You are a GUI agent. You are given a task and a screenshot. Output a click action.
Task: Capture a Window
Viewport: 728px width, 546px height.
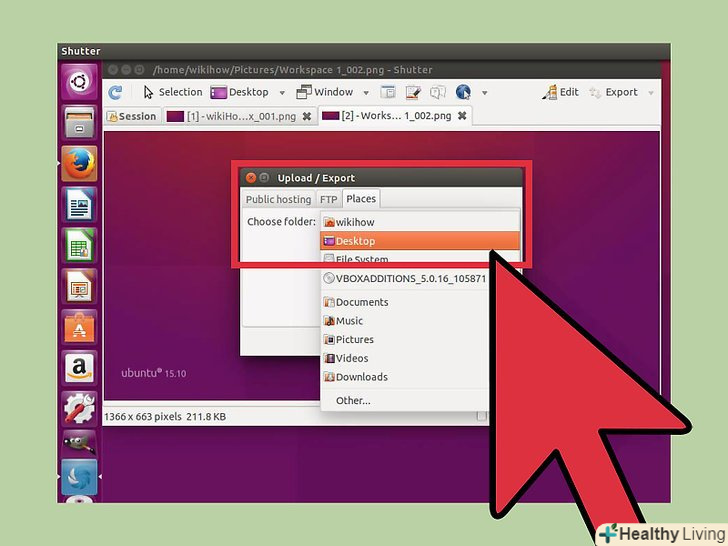pos(325,92)
